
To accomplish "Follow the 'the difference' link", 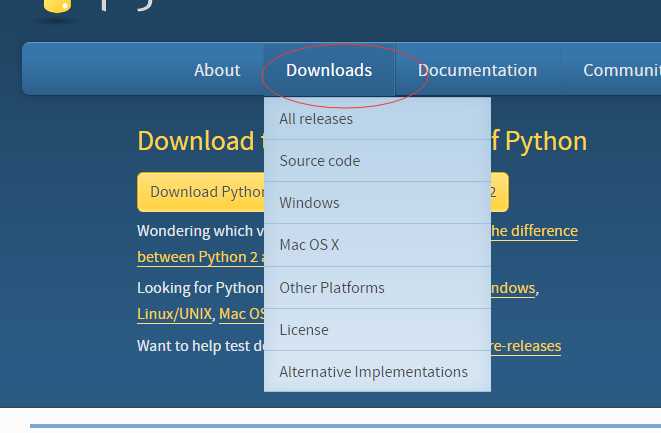I will 534,231.
